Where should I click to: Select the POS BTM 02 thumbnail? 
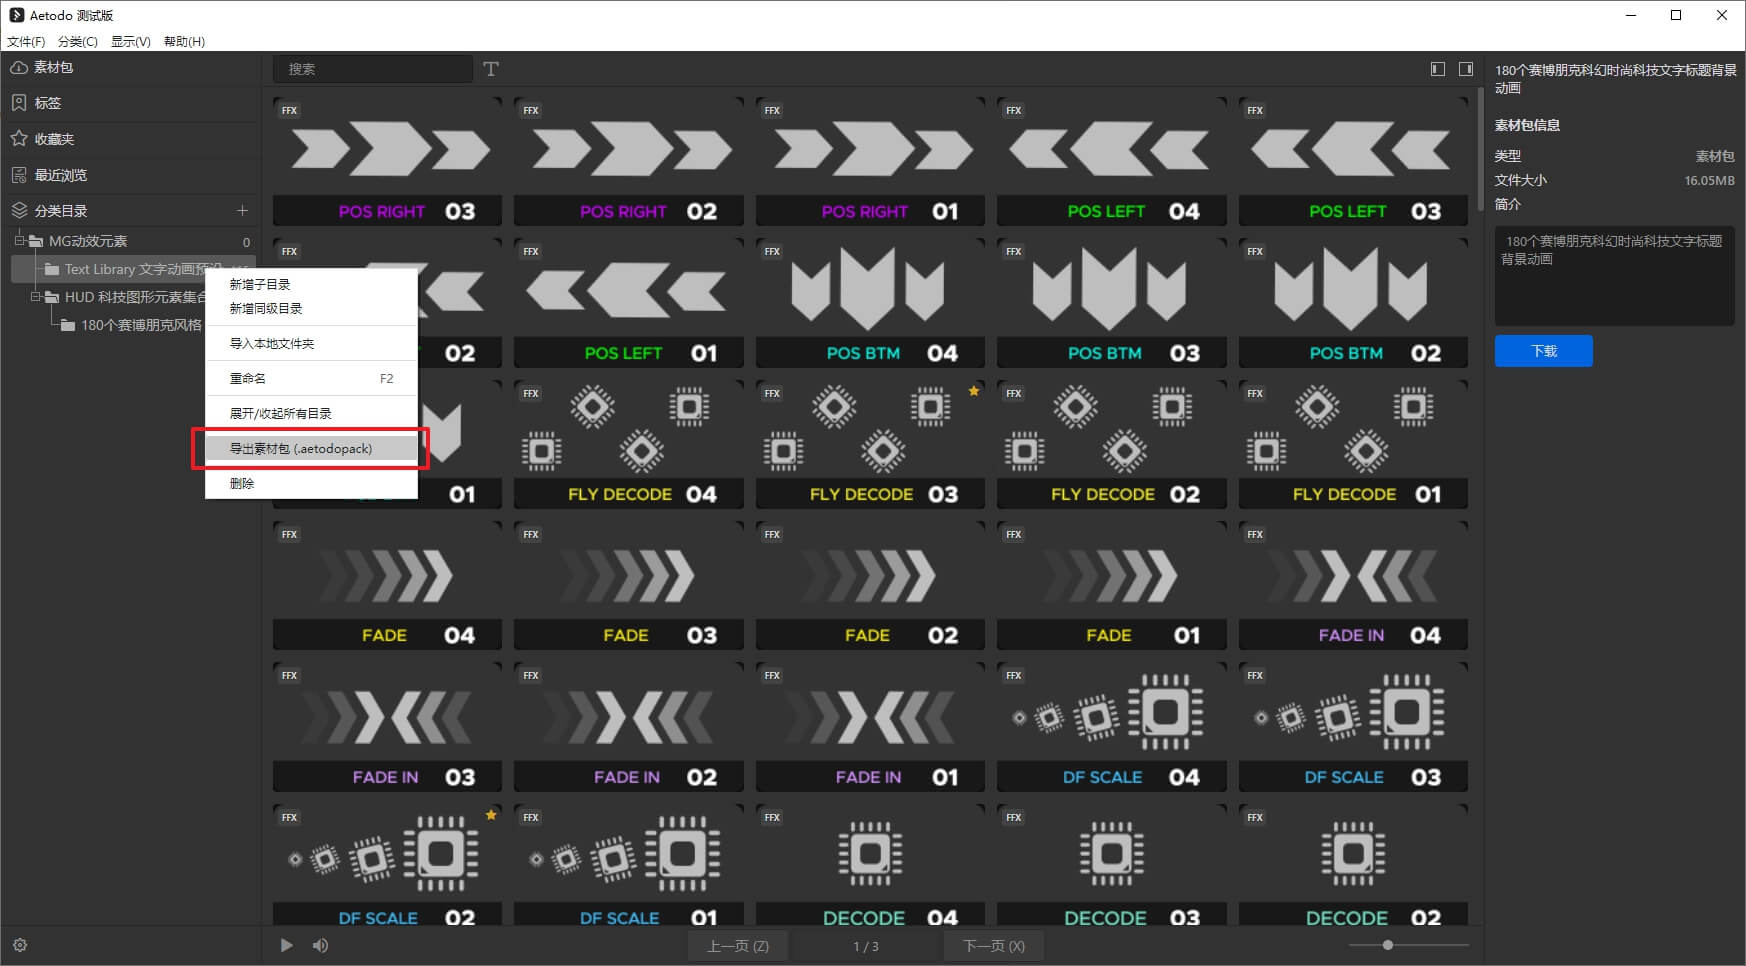(x=1353, y=303)
